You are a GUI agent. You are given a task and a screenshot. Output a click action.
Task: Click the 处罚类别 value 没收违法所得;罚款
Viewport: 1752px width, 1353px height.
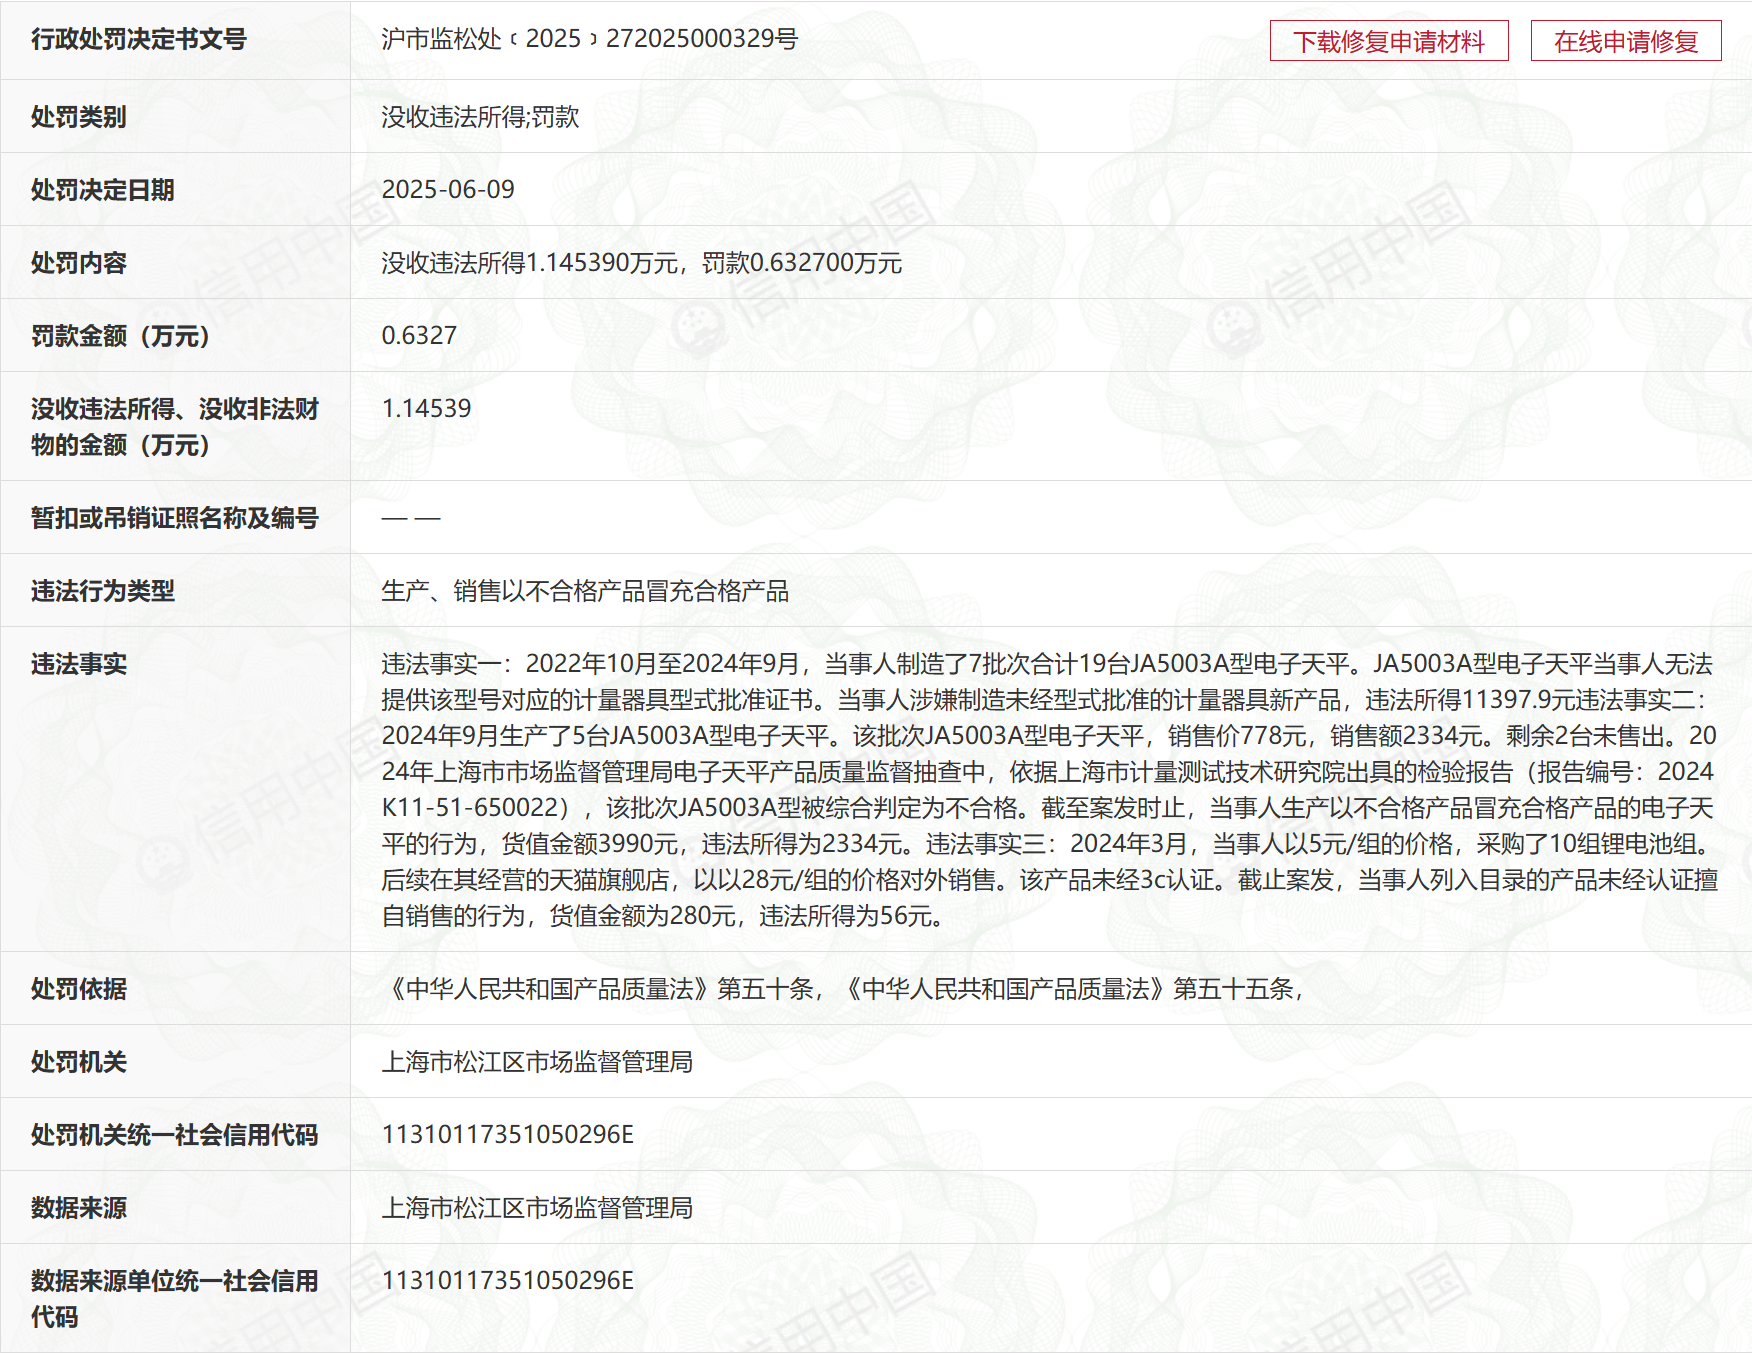480,117
